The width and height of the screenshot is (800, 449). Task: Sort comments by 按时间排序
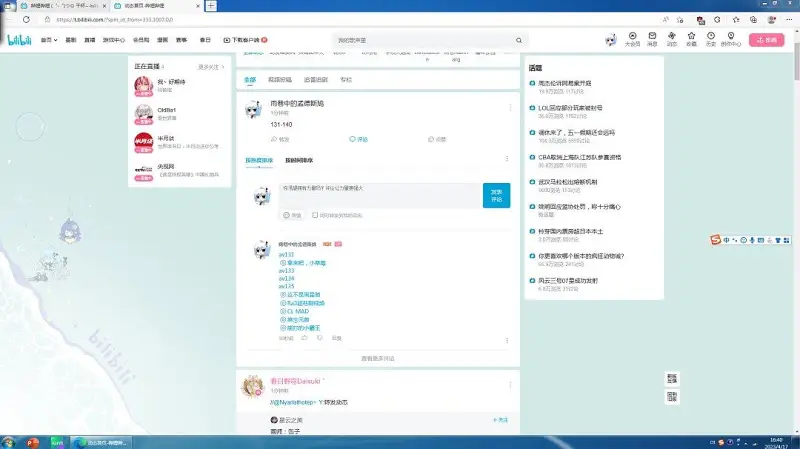(x=299, y=160)
